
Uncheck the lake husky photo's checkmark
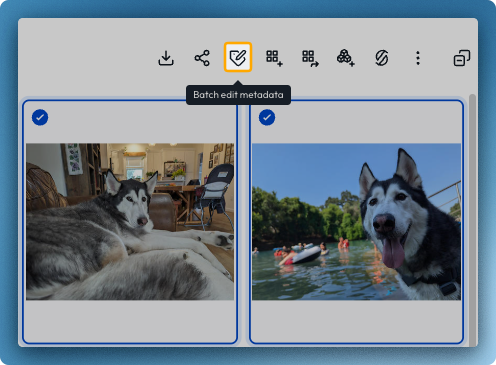click(x=267, y=117)
